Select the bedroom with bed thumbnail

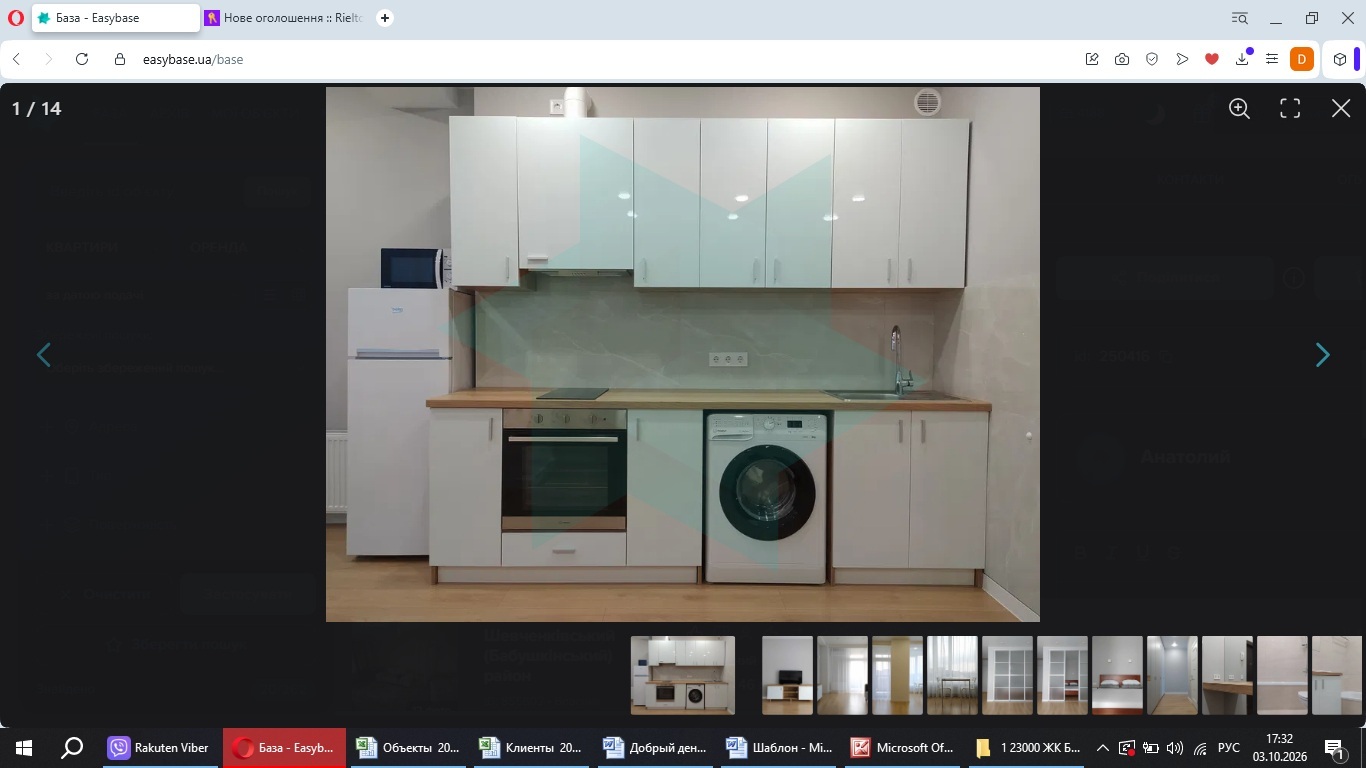(x=1117, y=675)
